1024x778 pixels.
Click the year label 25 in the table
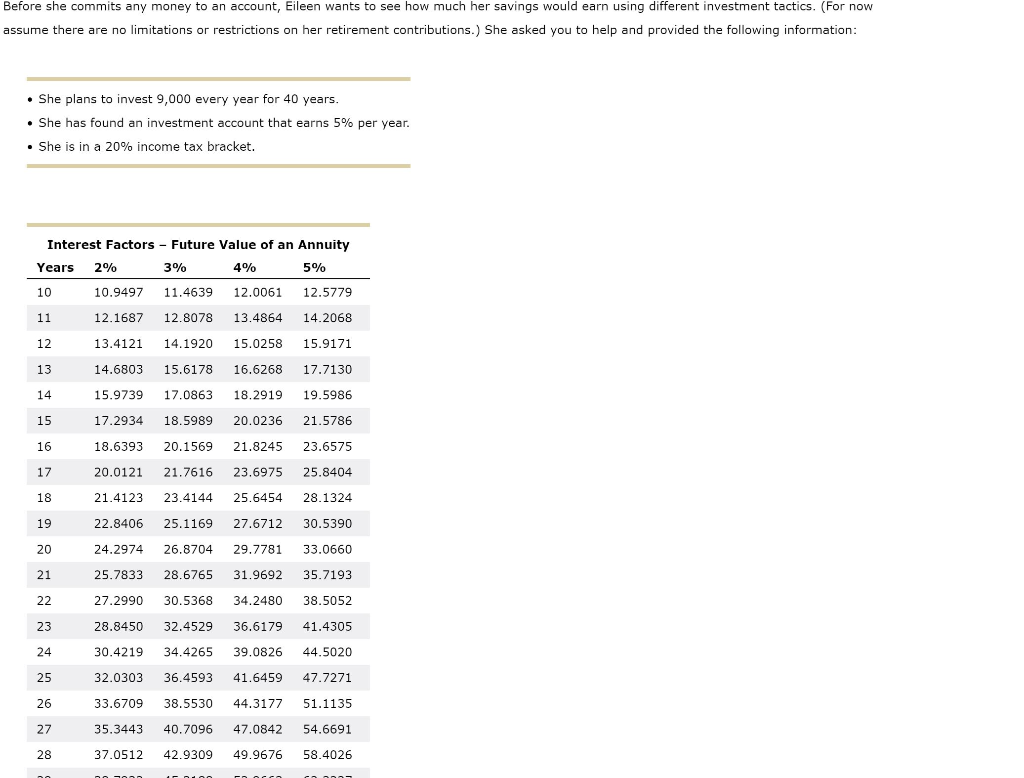coord(44,678)
